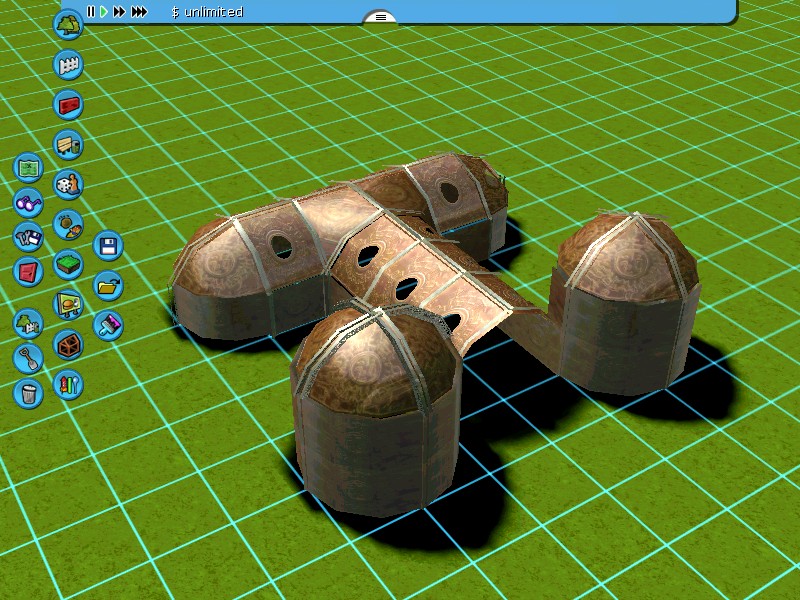The height and width of the screenshot is (600, 800).
Task: Select the white fence scenery icon
Action: coord(68,65)
